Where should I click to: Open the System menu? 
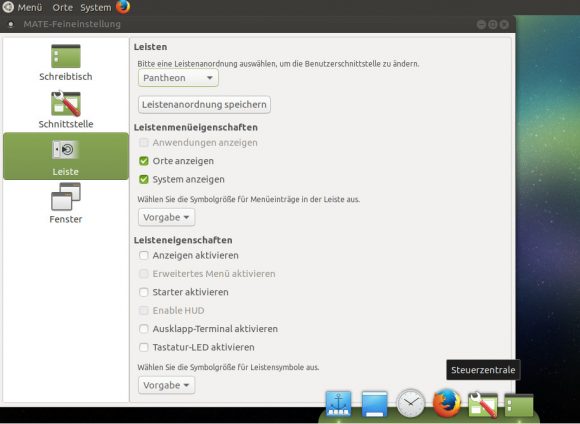95,7
